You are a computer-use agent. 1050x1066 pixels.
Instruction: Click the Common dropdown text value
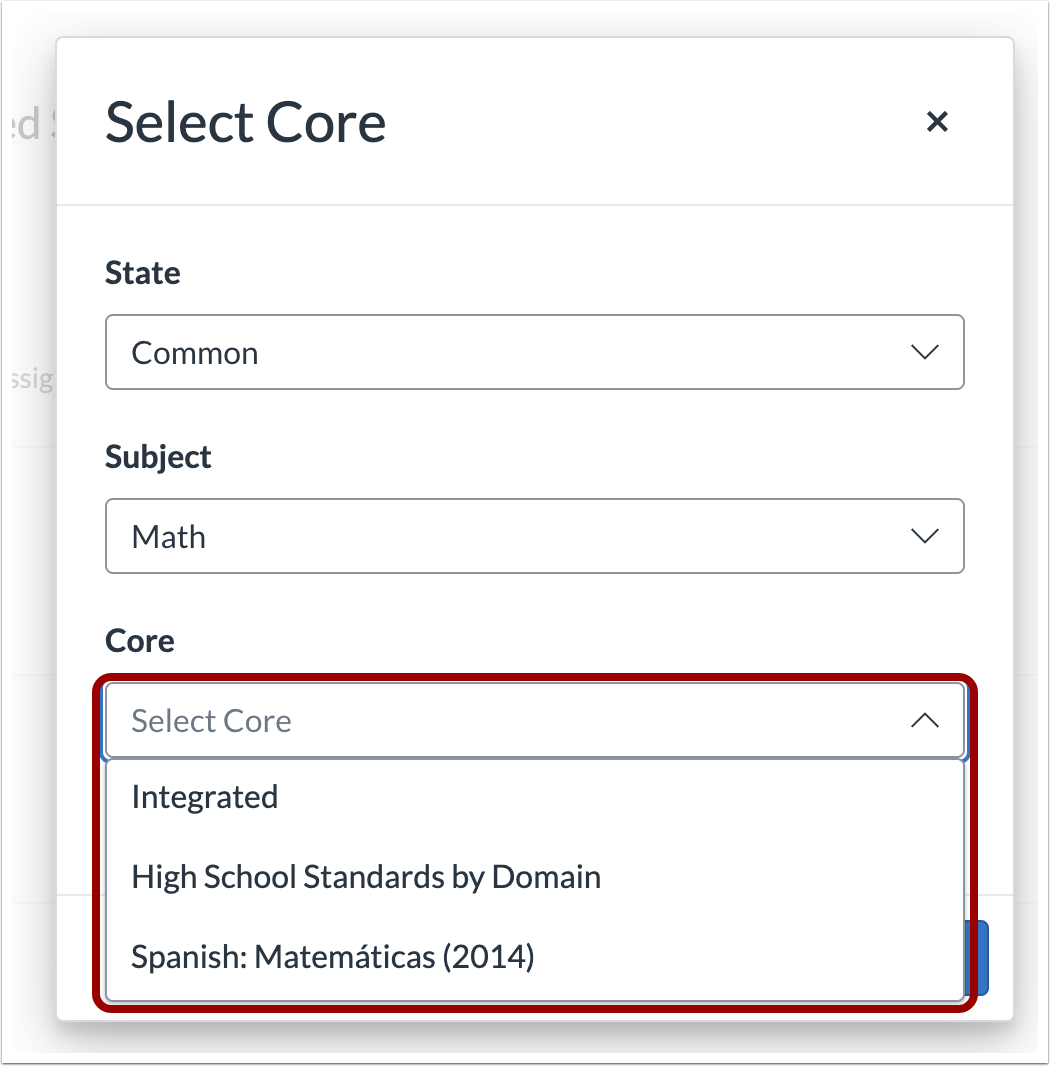click(195, 352)
